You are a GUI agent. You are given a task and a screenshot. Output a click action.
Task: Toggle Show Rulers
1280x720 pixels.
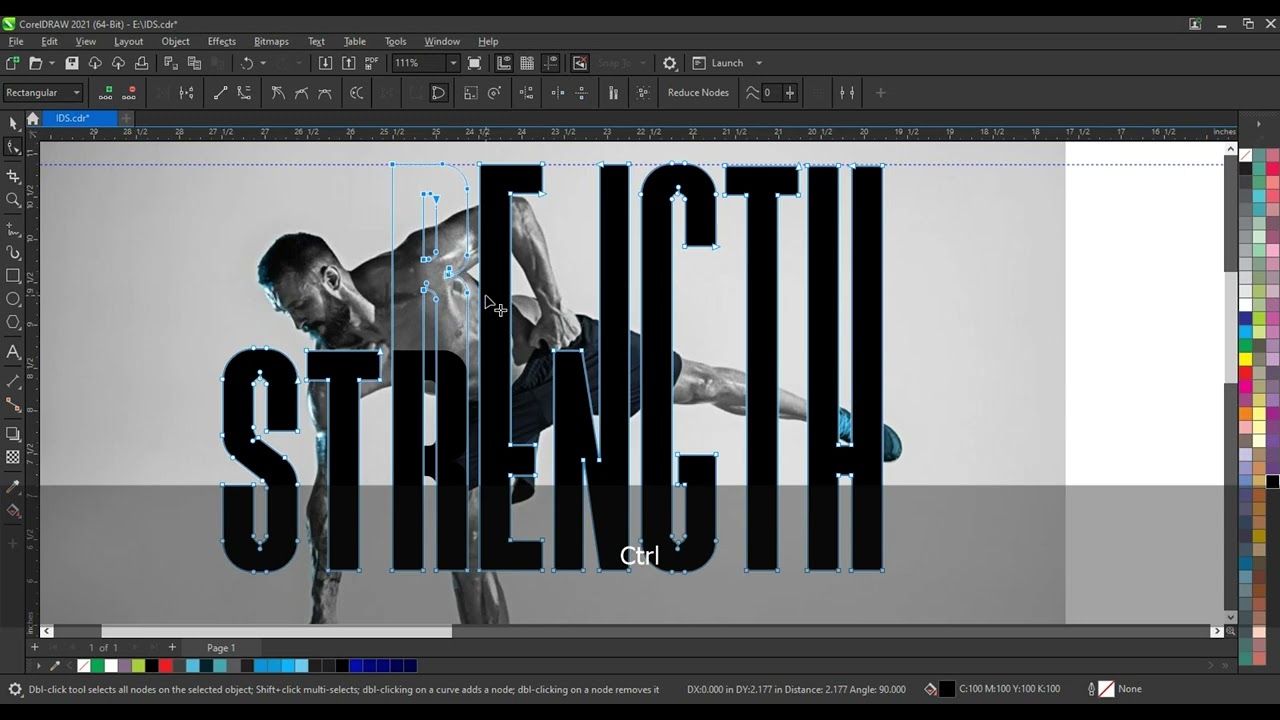click(504, 63)
